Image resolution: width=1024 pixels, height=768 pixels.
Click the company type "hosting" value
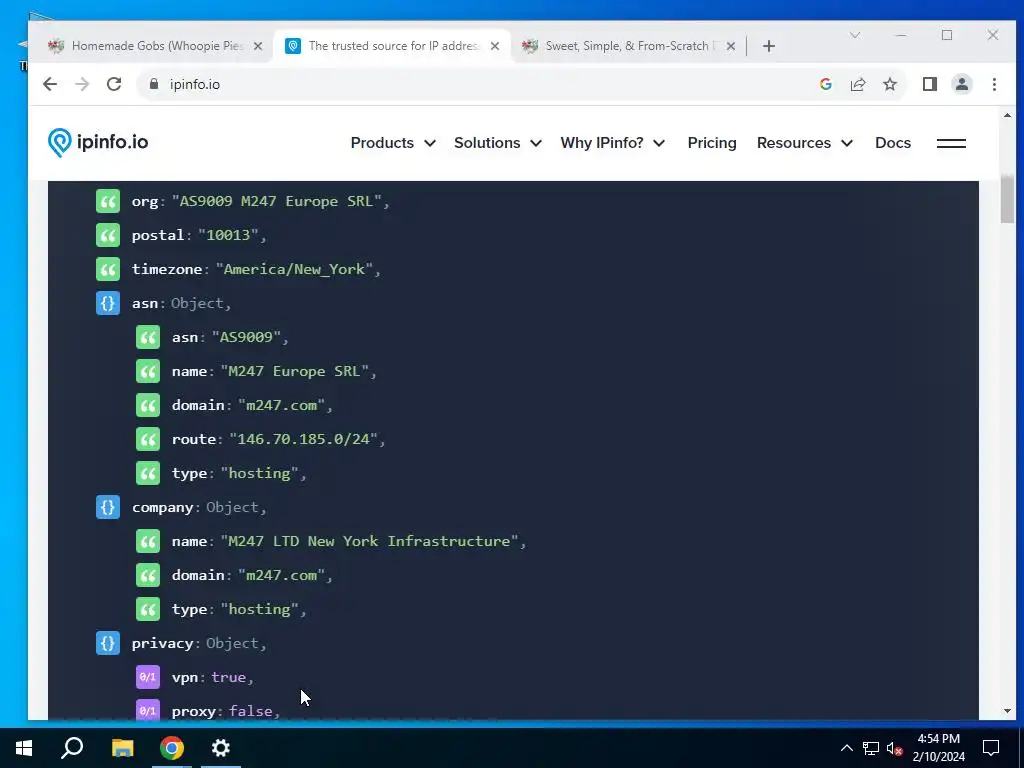coord(259,609)
